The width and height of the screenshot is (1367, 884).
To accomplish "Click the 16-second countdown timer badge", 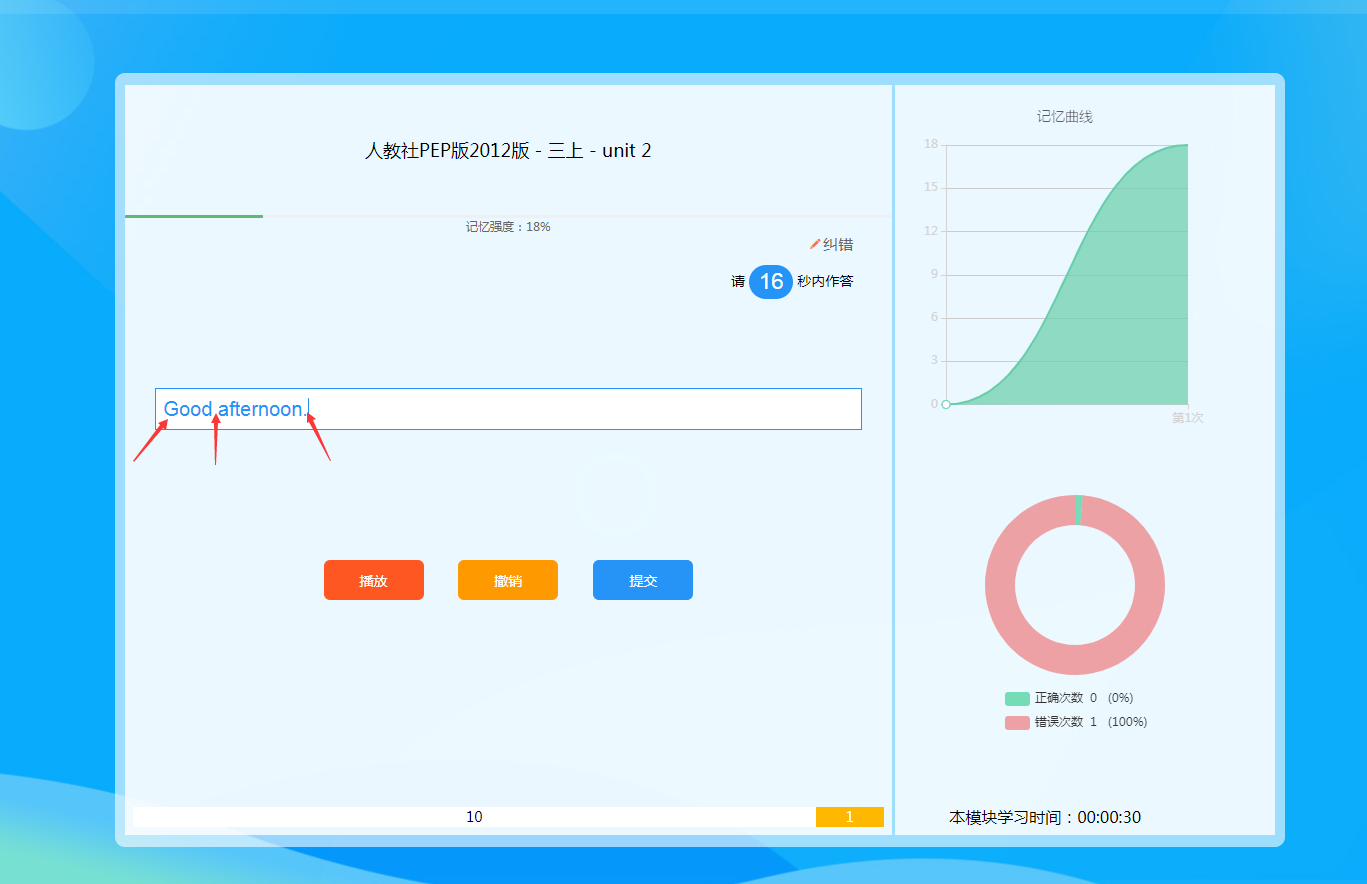I will (771, 282).
